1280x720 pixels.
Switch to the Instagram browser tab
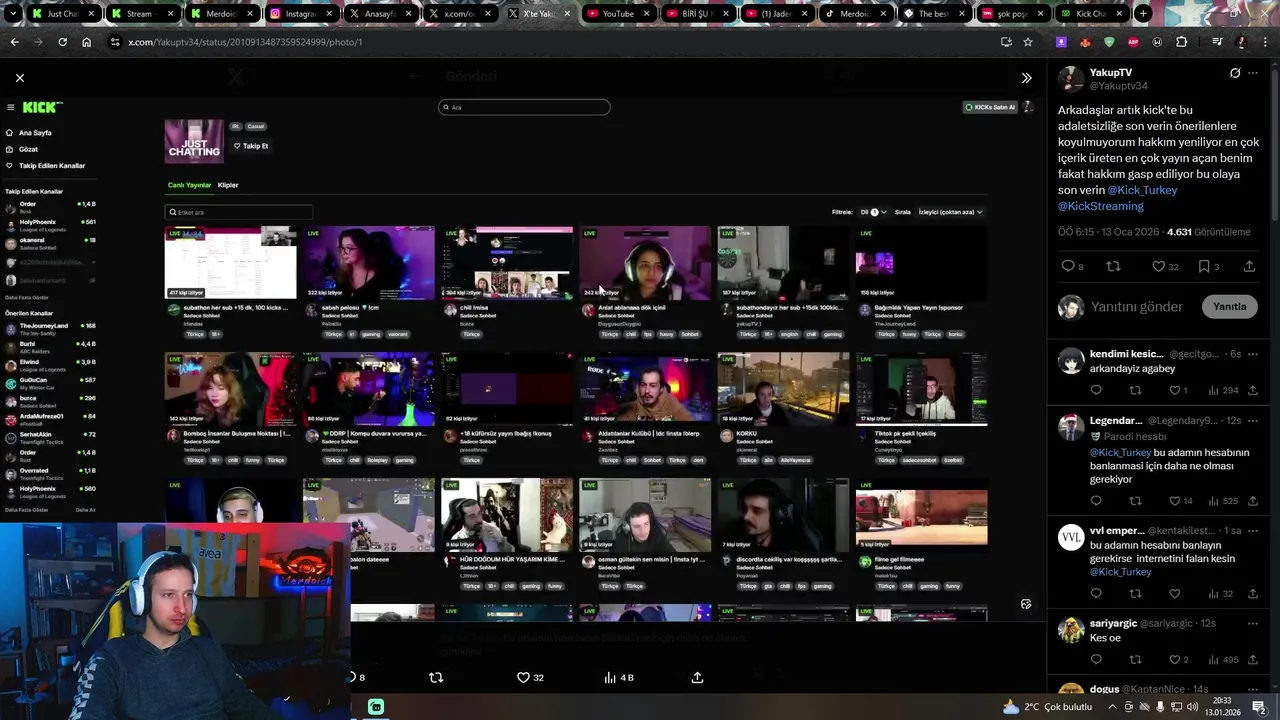tap(300, 14)
